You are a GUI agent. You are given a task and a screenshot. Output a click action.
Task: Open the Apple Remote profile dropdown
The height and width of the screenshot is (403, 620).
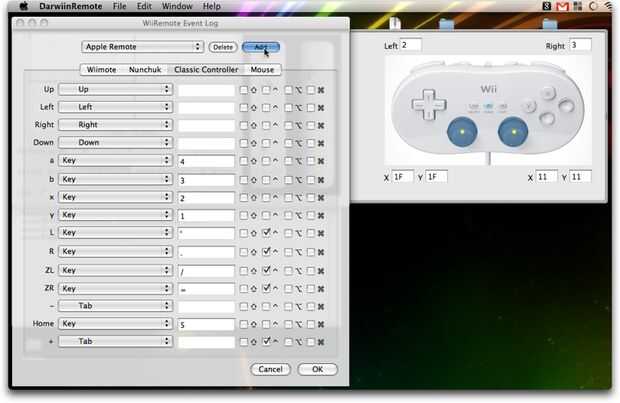pyautogui.click(x=143, y=47)
